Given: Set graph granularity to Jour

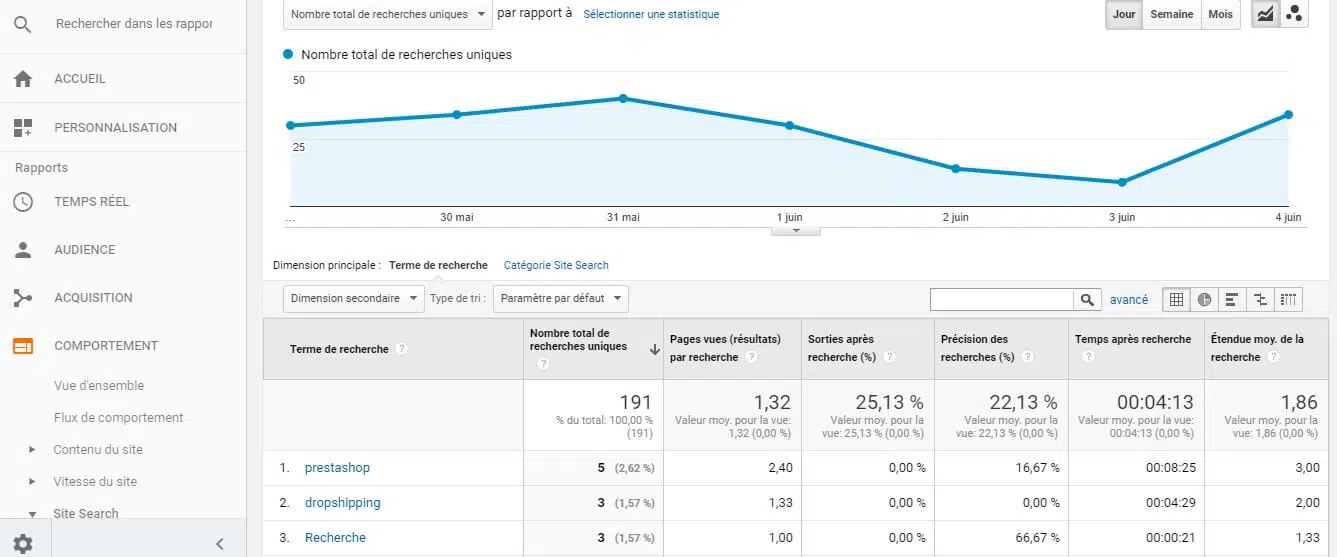Looking at the screenshot, I should [1124, 14].
